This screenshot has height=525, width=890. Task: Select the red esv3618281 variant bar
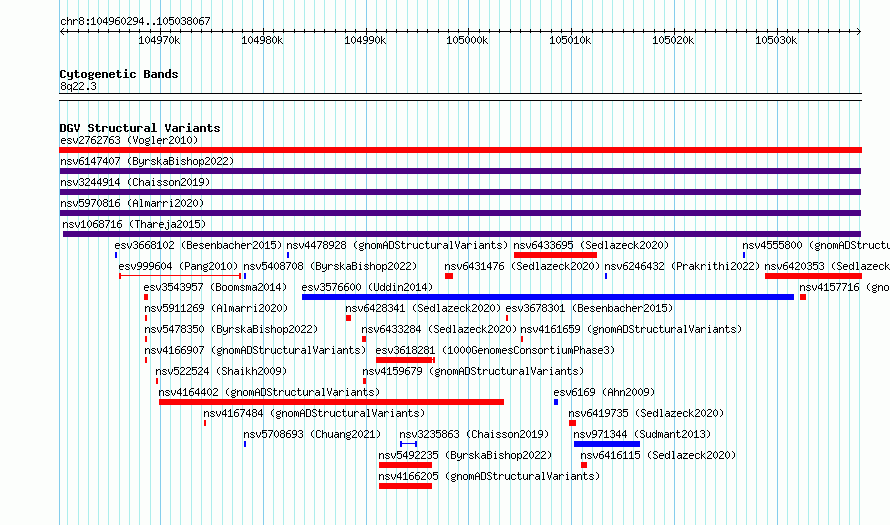tap(405, 360)
